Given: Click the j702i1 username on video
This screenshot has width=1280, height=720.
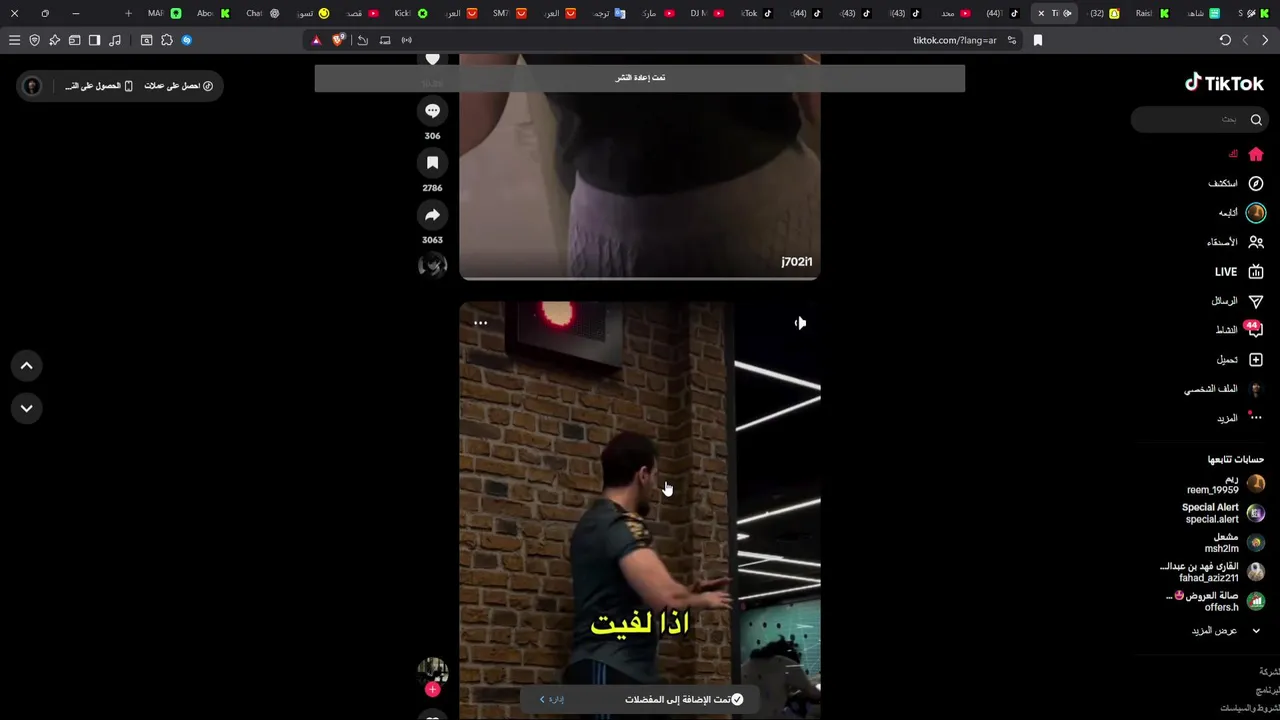Looking at the screenshot, I should point(797,262).
